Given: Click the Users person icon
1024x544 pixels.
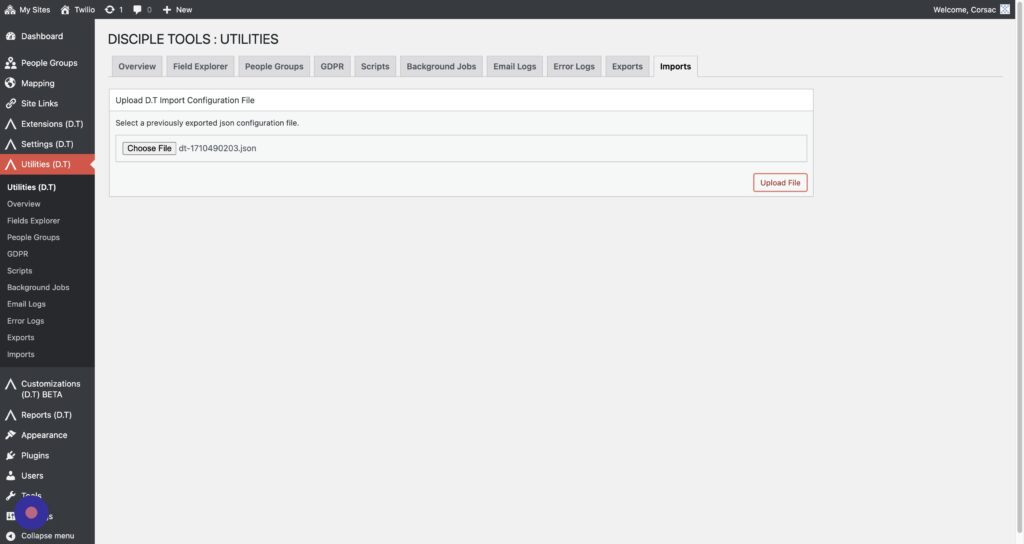Looking at the screenshot, I should (x=11, y=475).
